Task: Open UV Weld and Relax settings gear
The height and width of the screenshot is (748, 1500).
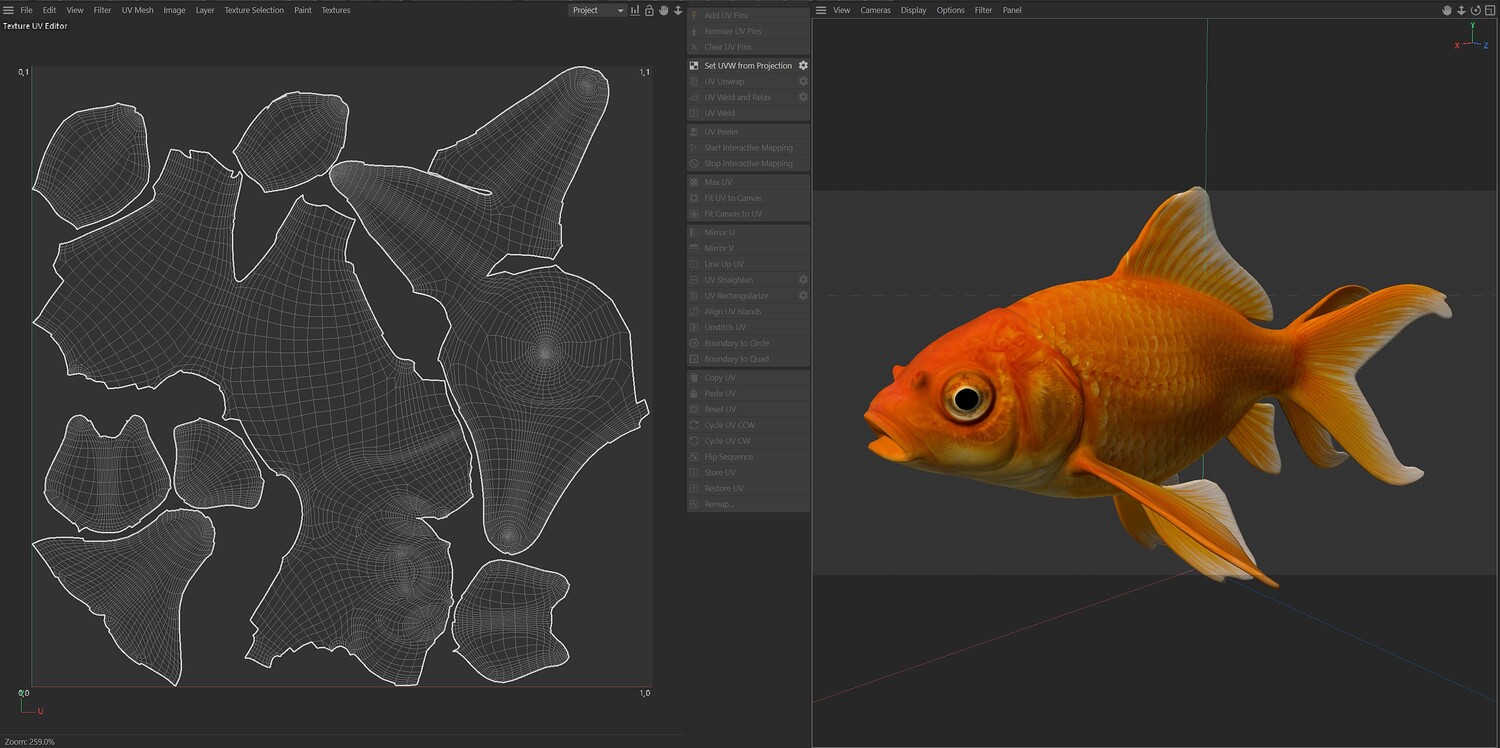Action: click(x=803, y=97)
